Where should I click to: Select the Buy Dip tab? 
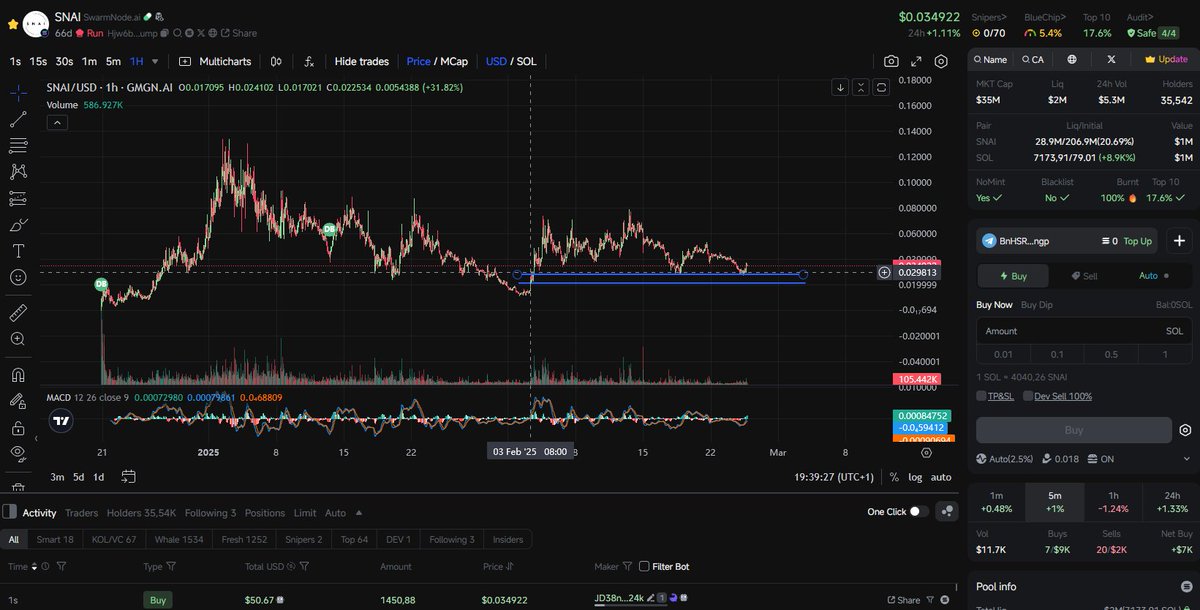click(x=1036, y=304)
